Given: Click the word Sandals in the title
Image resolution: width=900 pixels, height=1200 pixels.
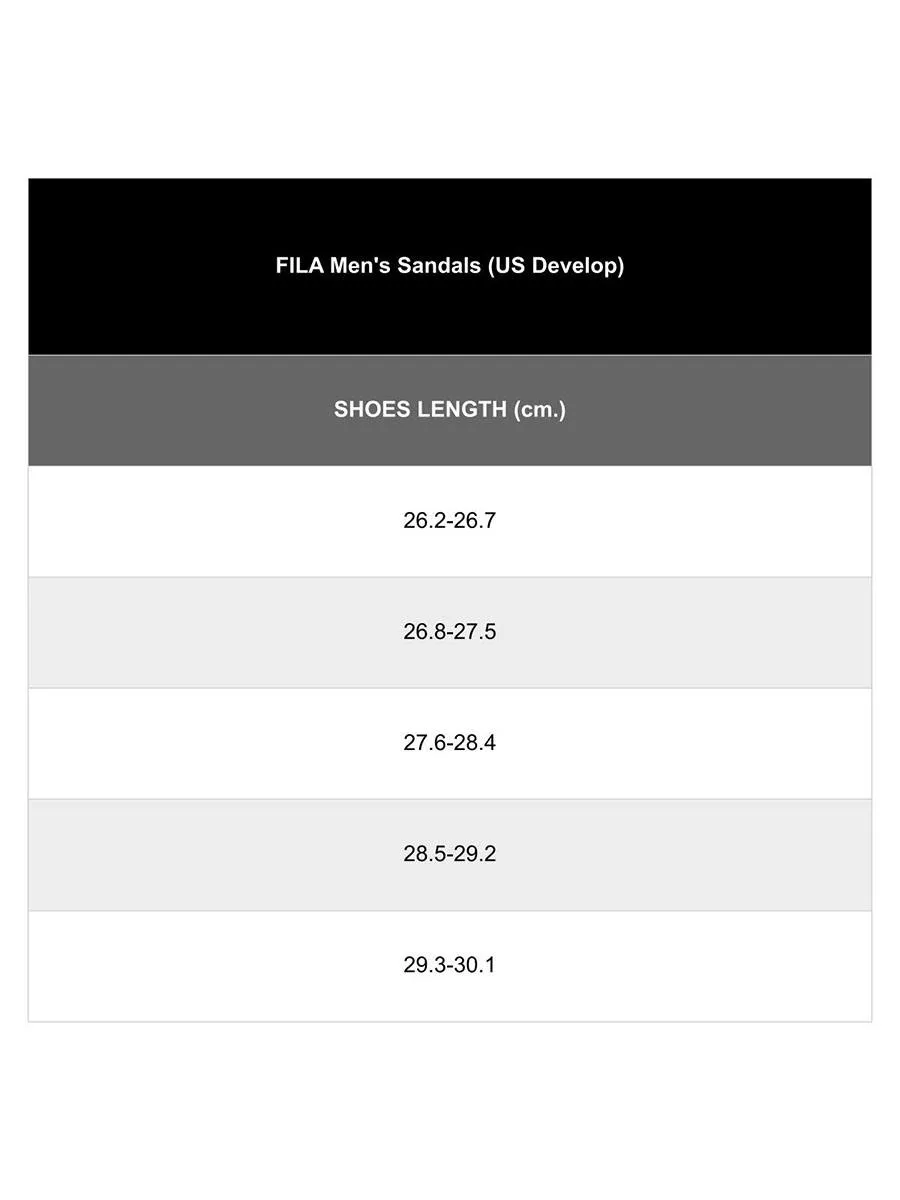Looking at the screenshot, I should (x=441, y=266).
